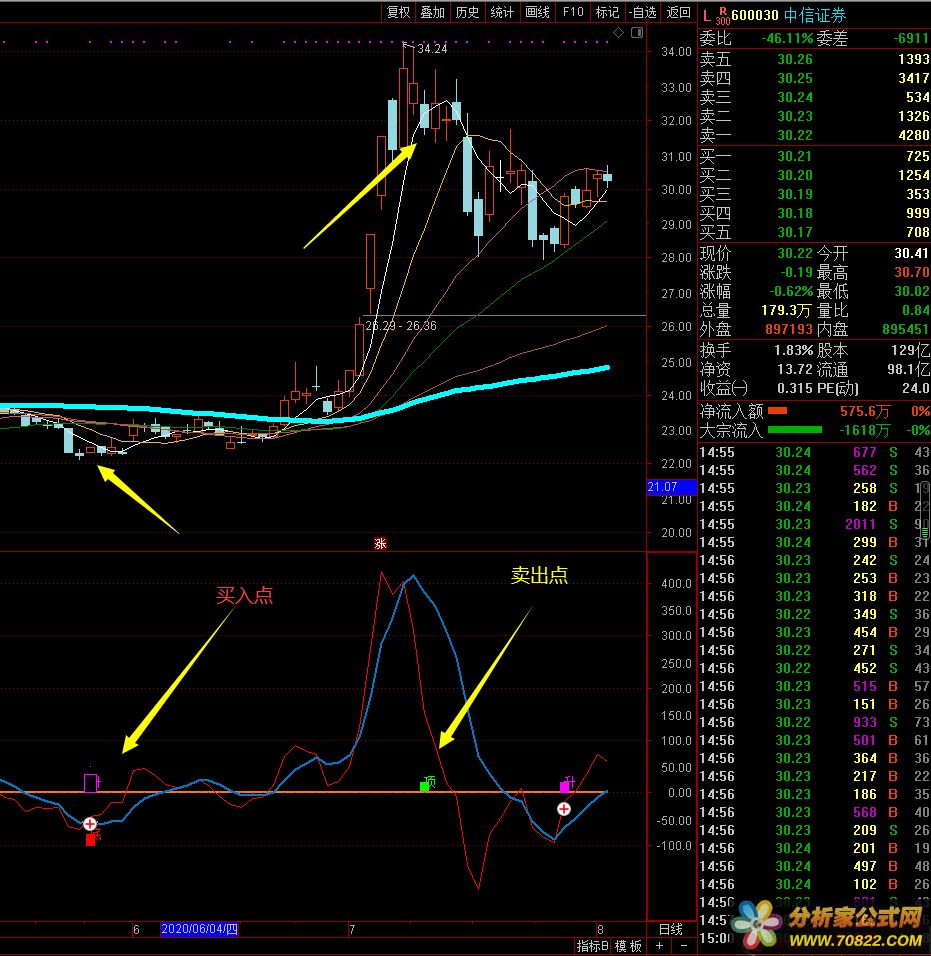931x956 pixels.
Task: Remove stock via -自选 button
Action: pos(643,12)
